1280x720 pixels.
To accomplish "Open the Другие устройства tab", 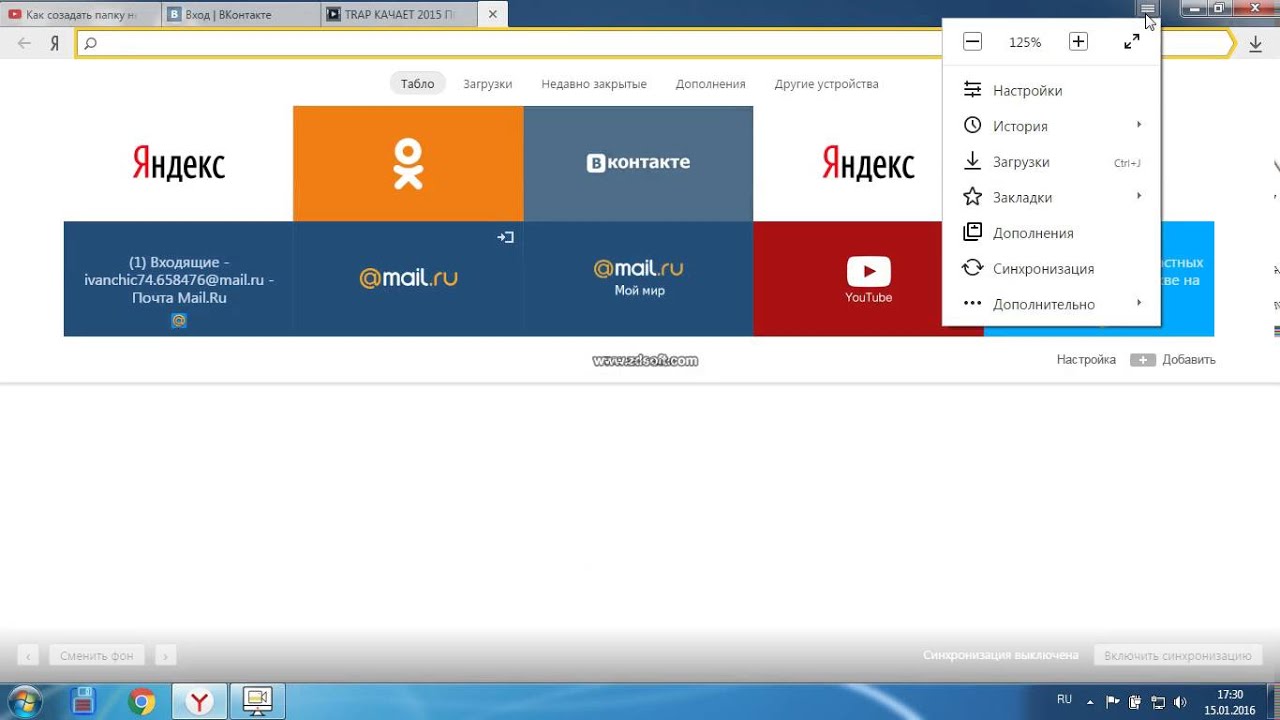I will [x=826, y=84].
